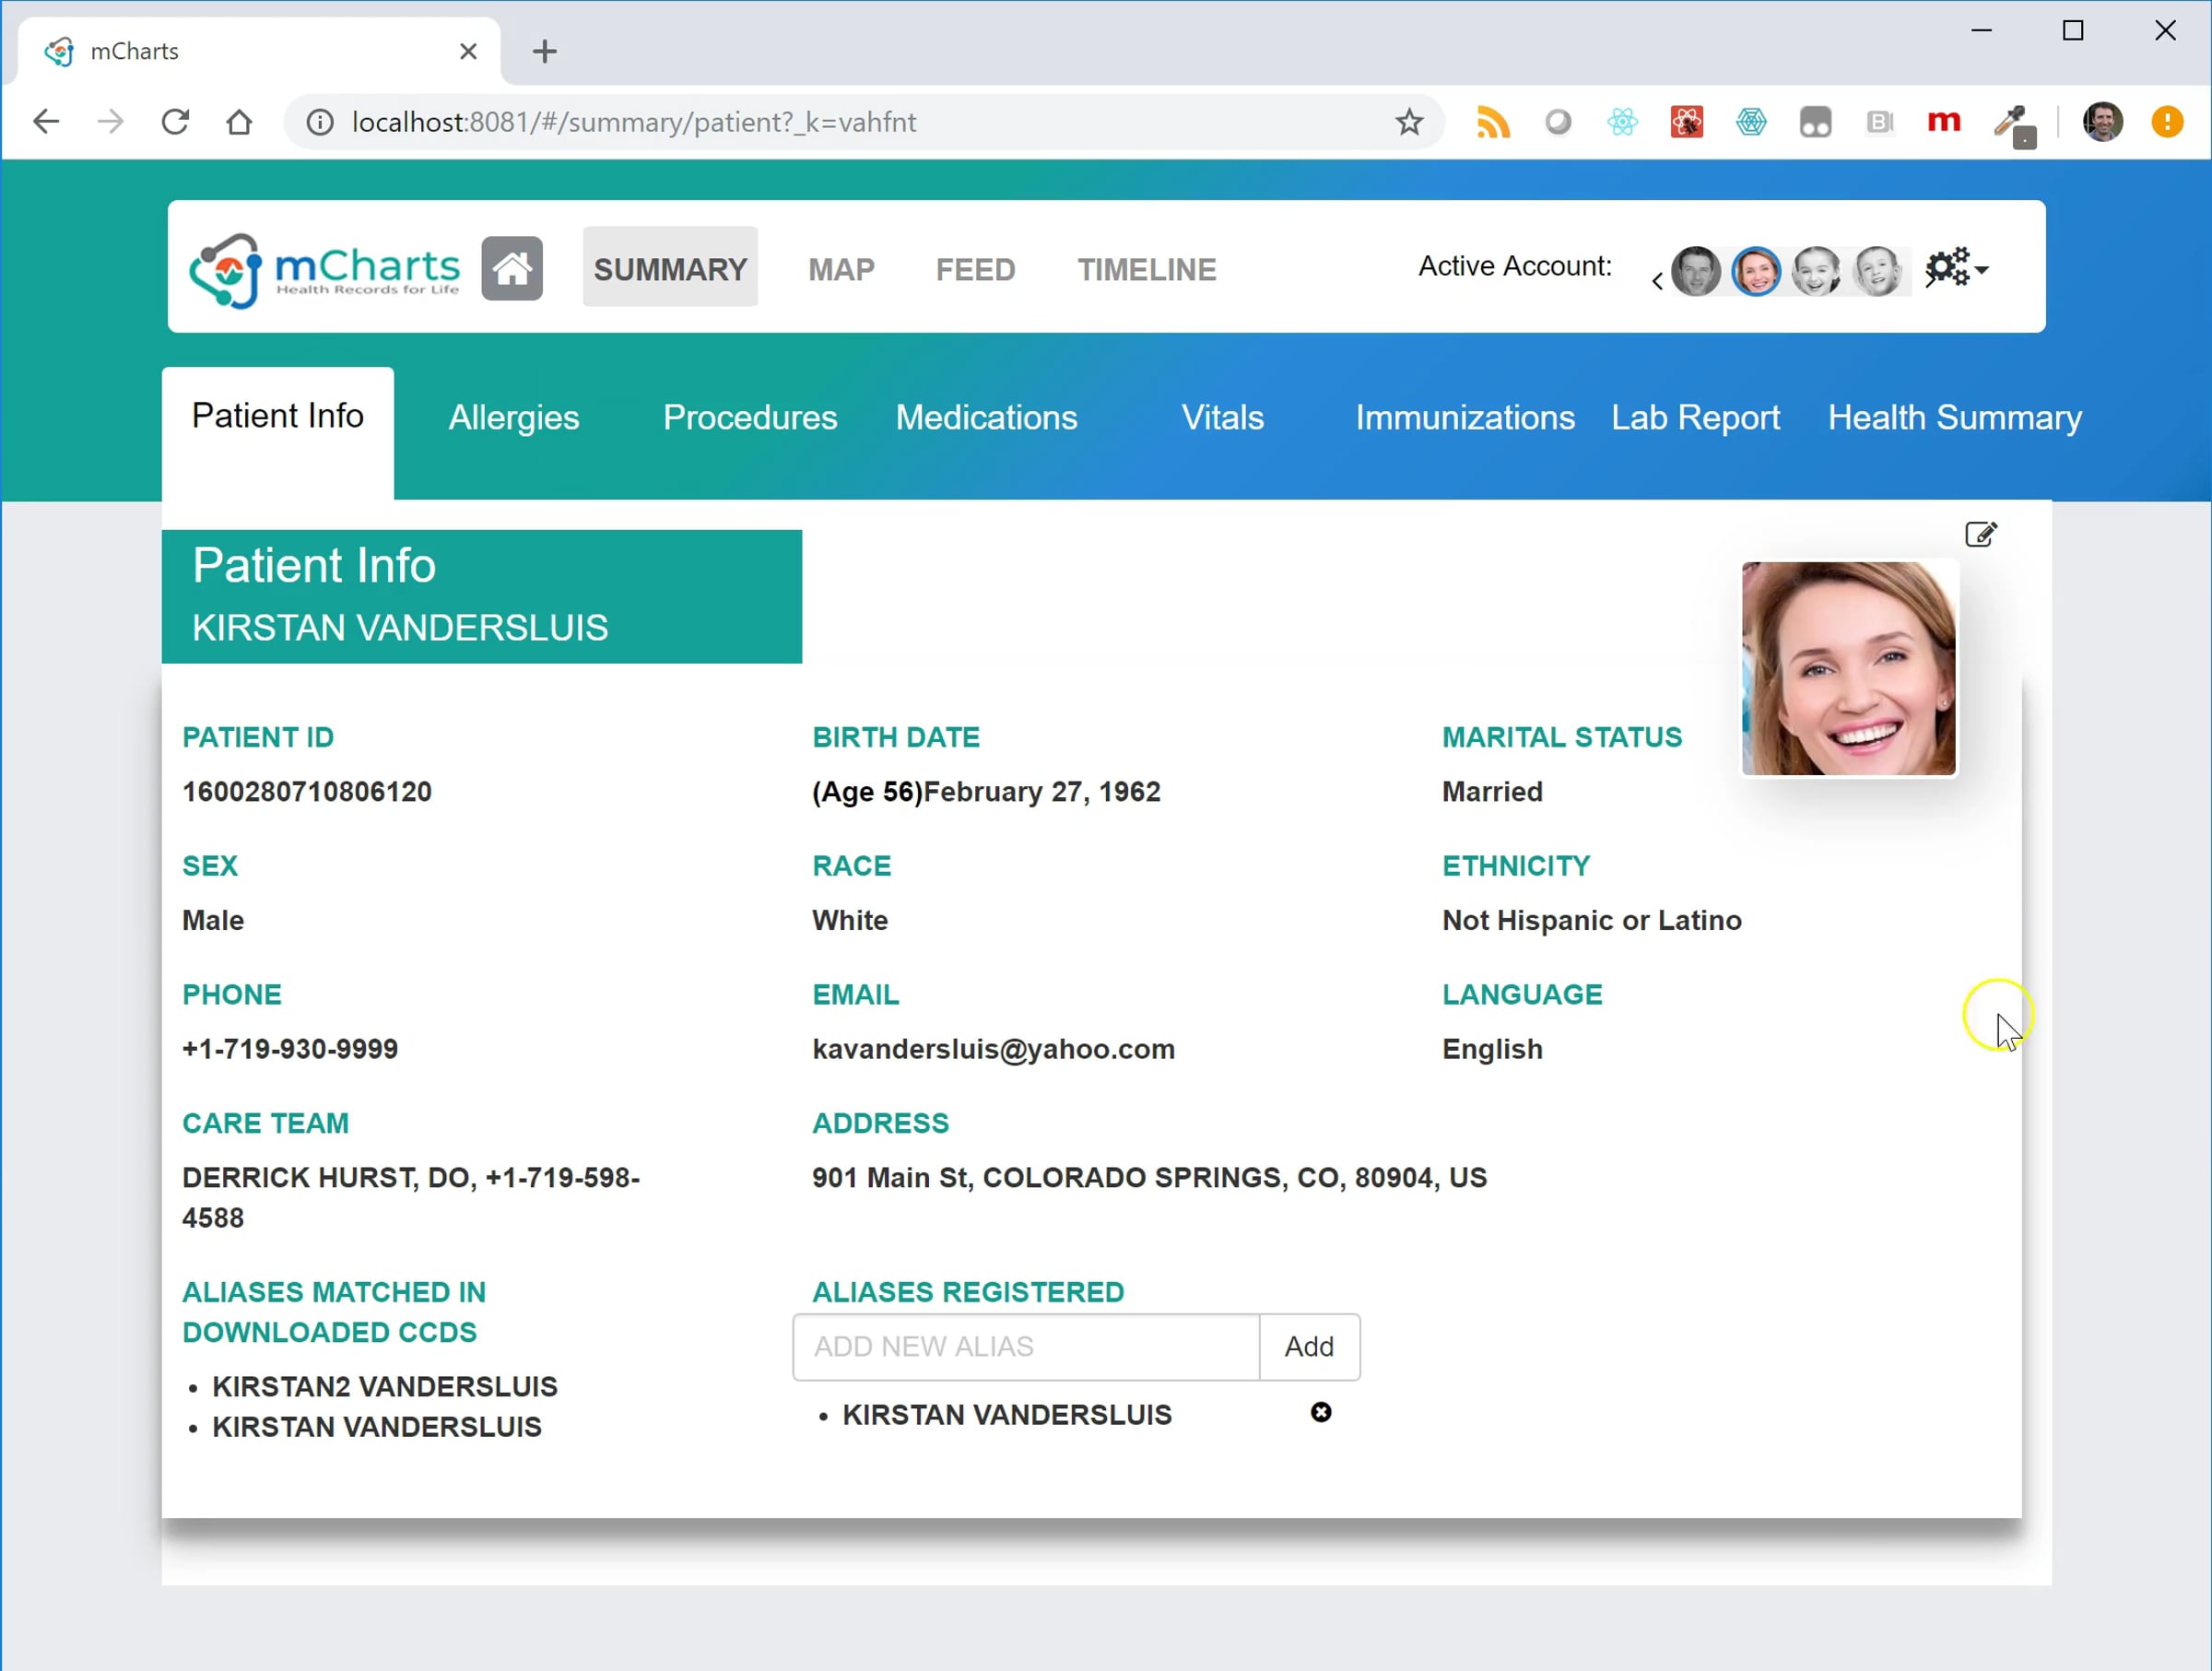The width and height of the screenshot is (2212, 1671).
Task: Open the Health Summary tab
Action: coord(1955,417)
